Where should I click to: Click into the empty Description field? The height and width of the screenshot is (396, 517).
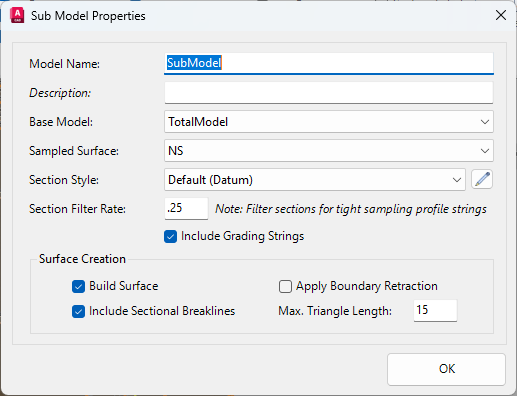coord(329,93)
